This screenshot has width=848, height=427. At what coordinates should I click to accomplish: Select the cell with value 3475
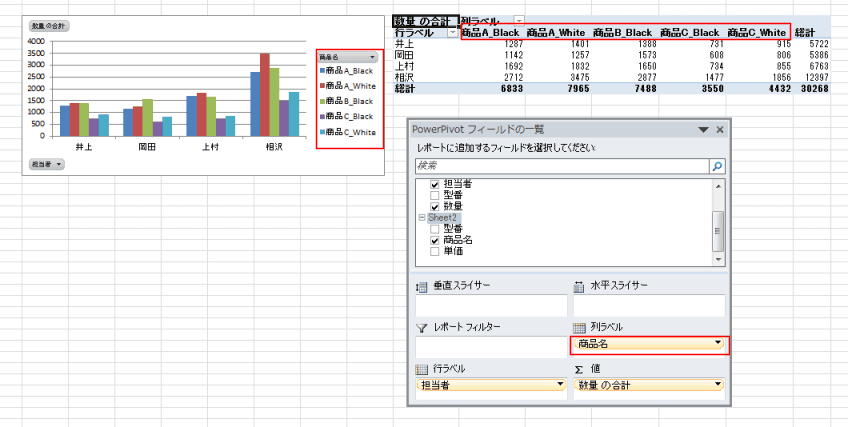tap(578, 77)
